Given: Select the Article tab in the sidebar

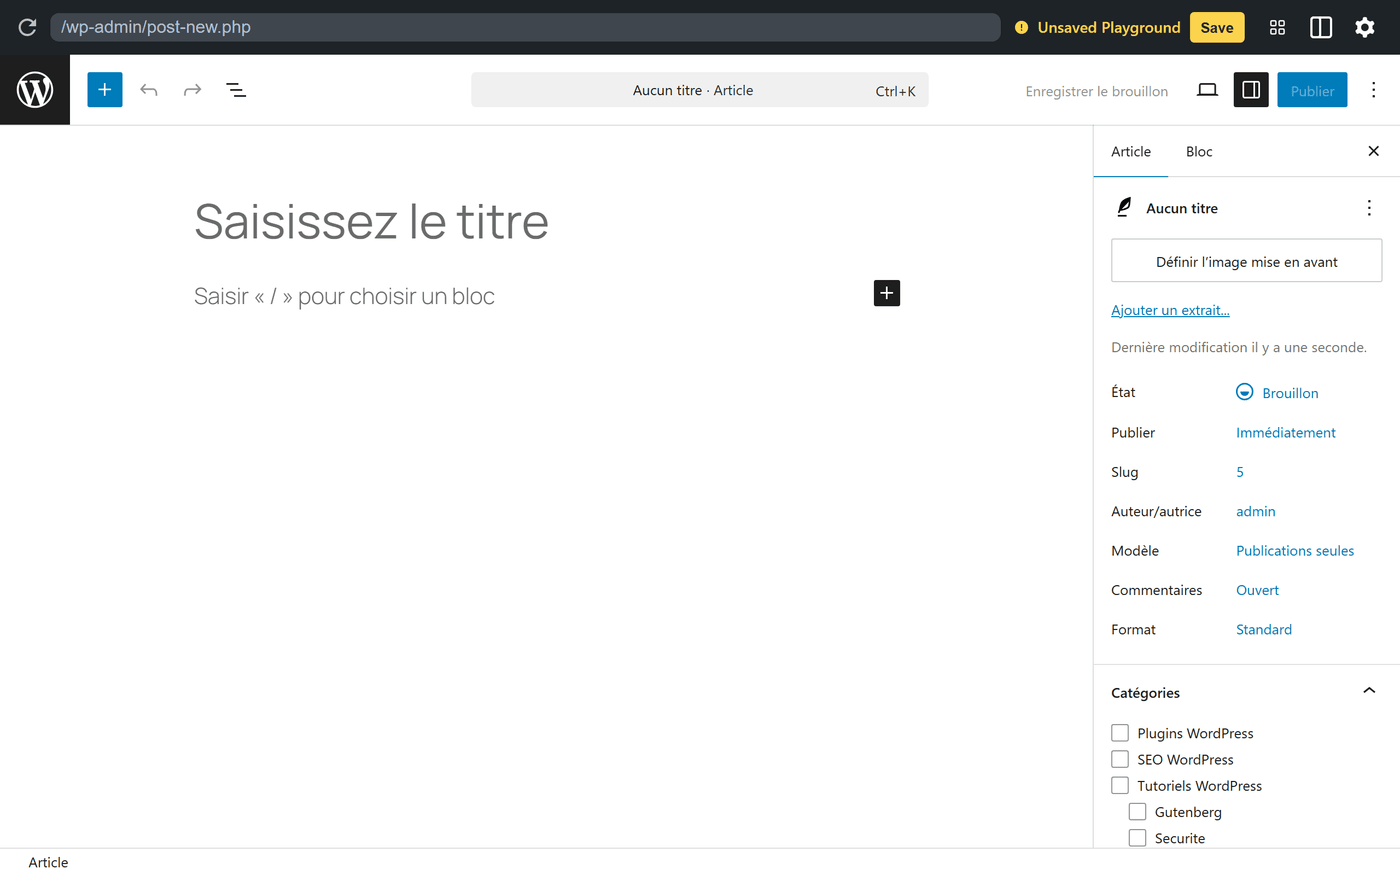Looking at the screenshot, I should [1131, 151].
